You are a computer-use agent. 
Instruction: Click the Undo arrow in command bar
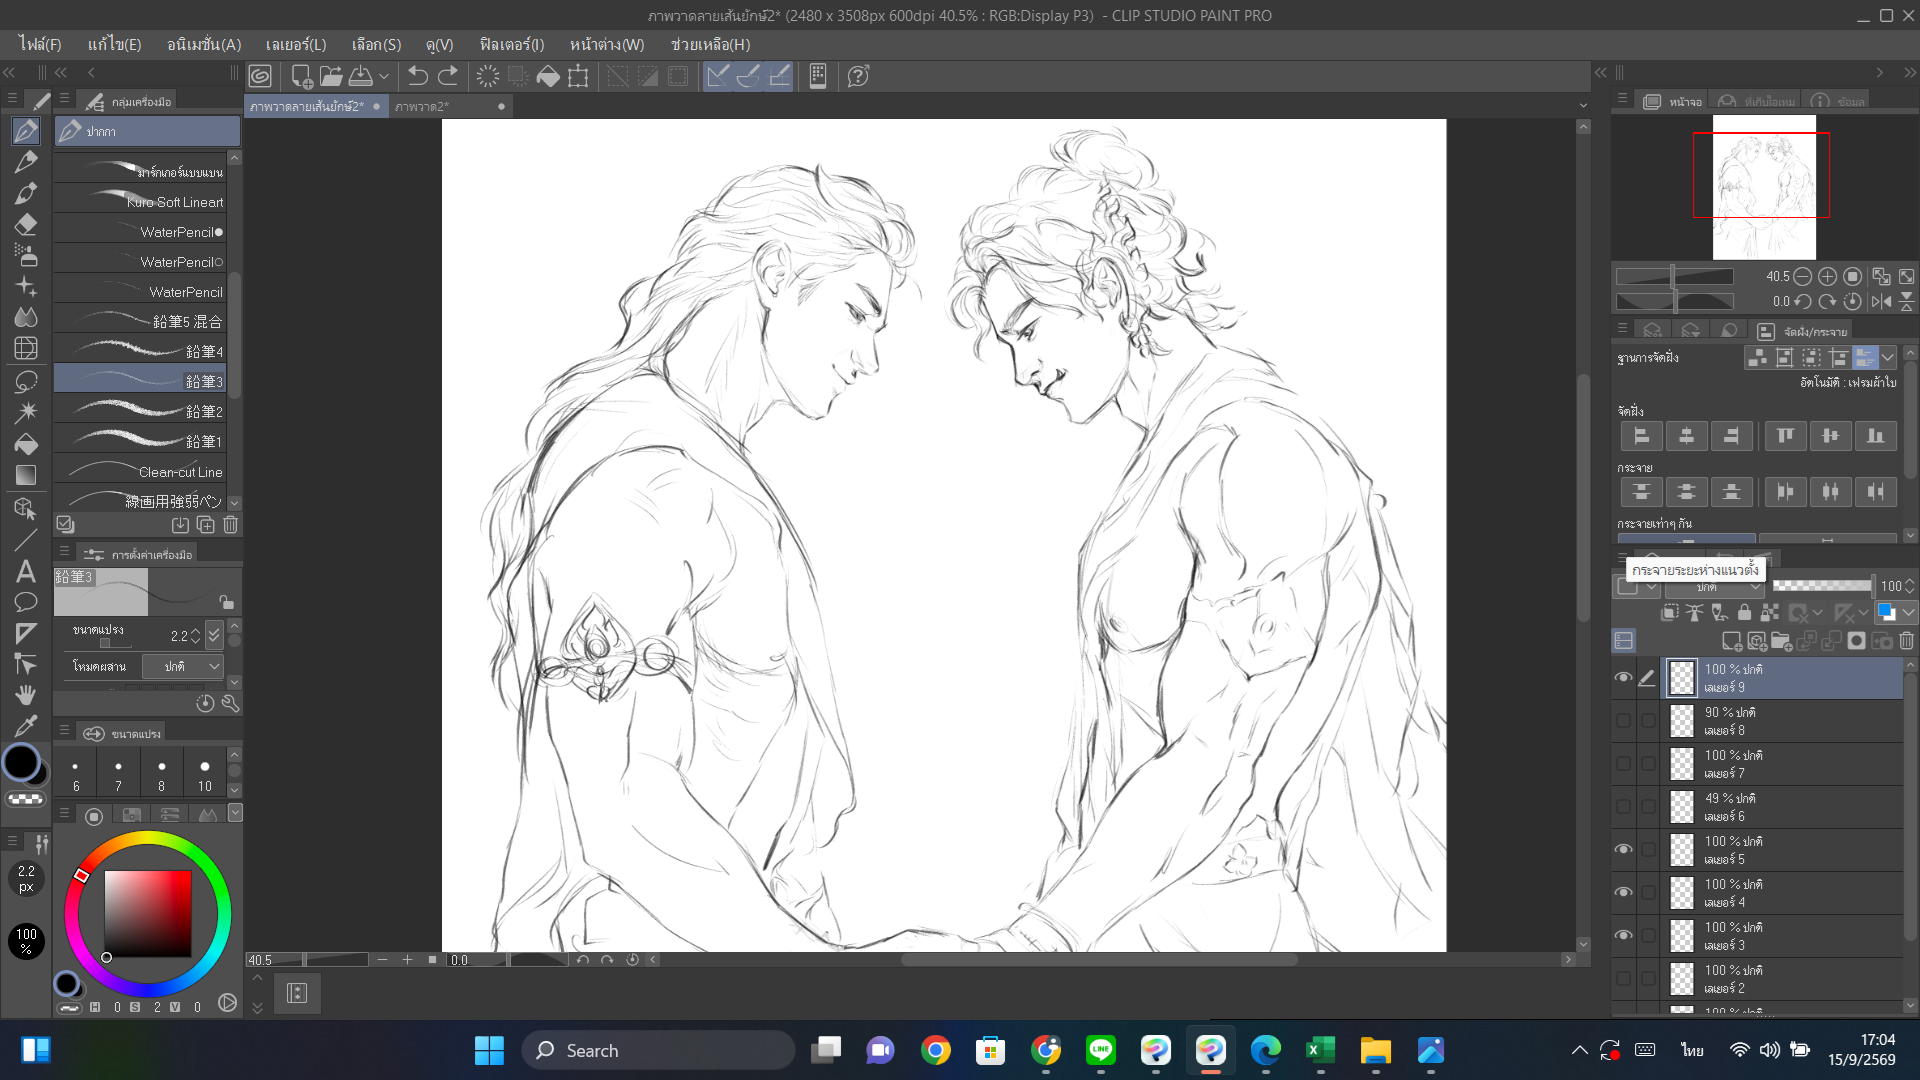pyautogui.click(x=418, y=76)
